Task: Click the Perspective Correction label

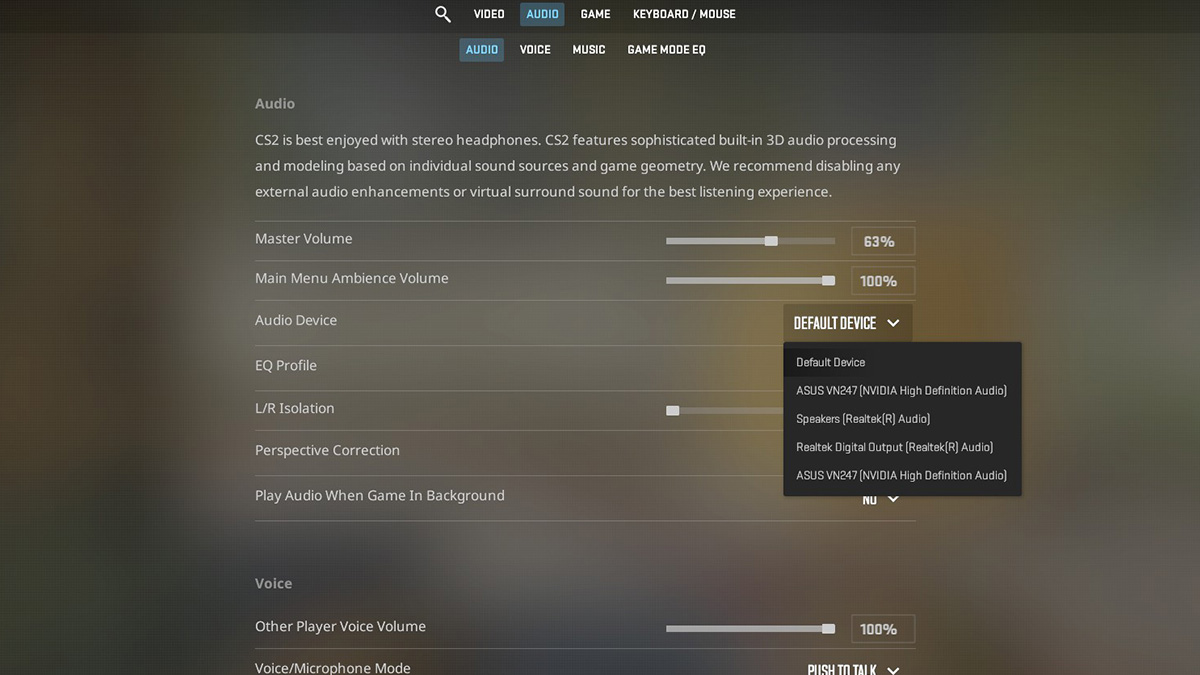Action: click(x=327, y=450)
